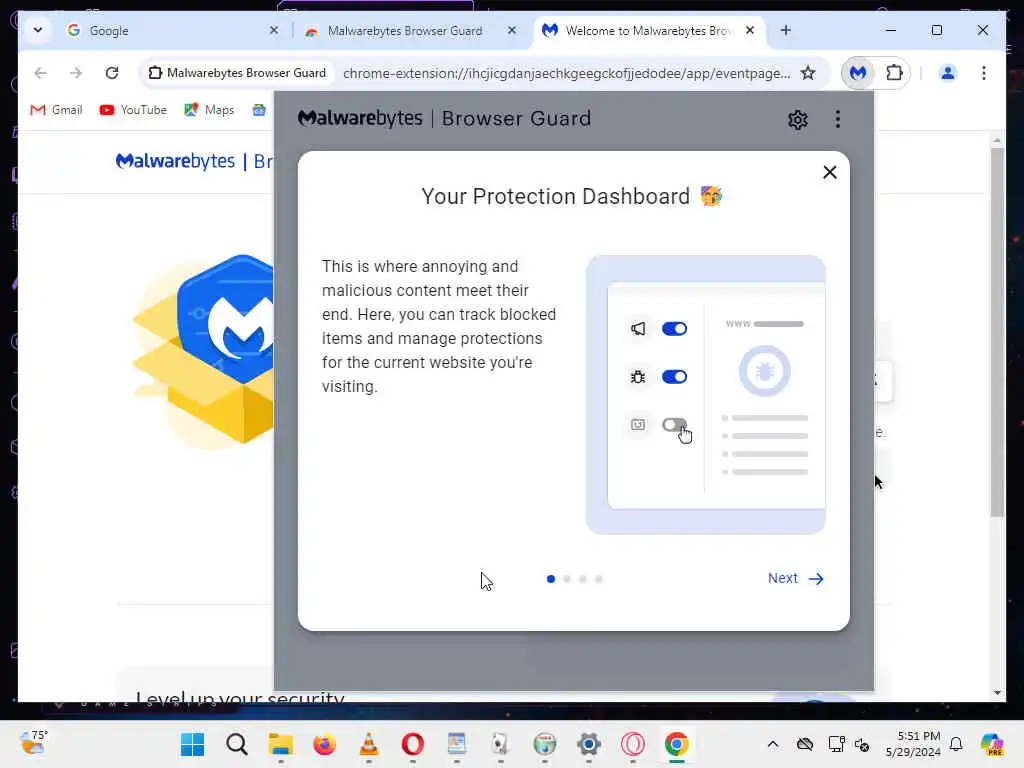1024x768 pixels.
Task: Open the notifications bell
Action: 956,744
